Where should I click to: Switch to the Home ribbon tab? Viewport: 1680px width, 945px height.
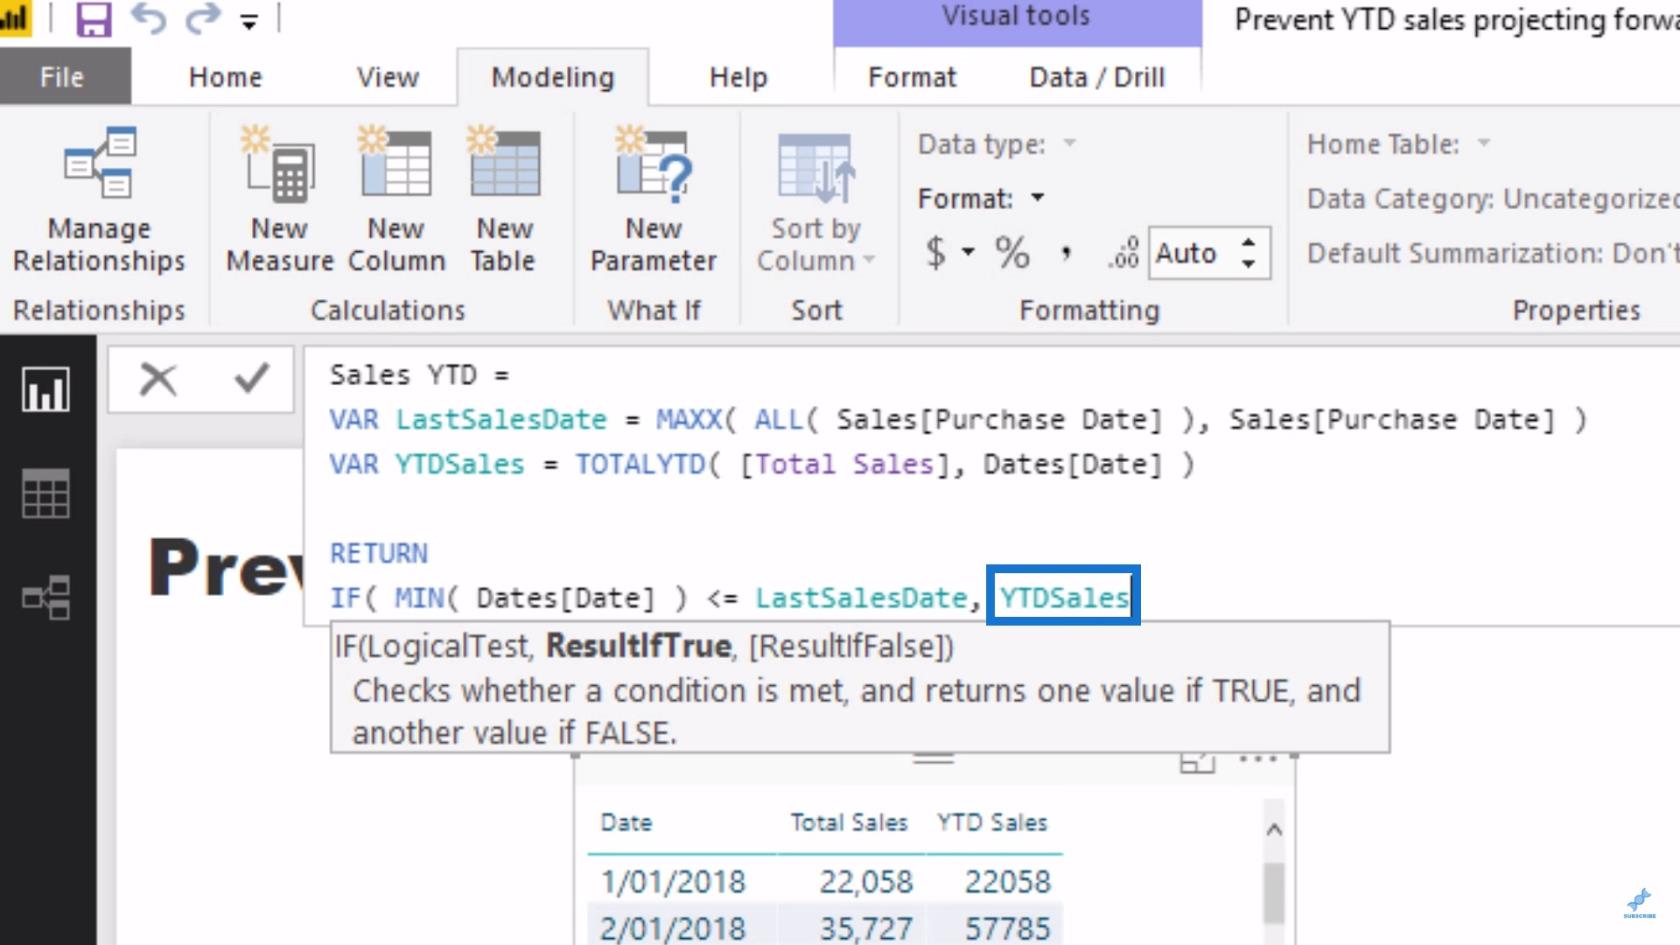coord(225,77)
